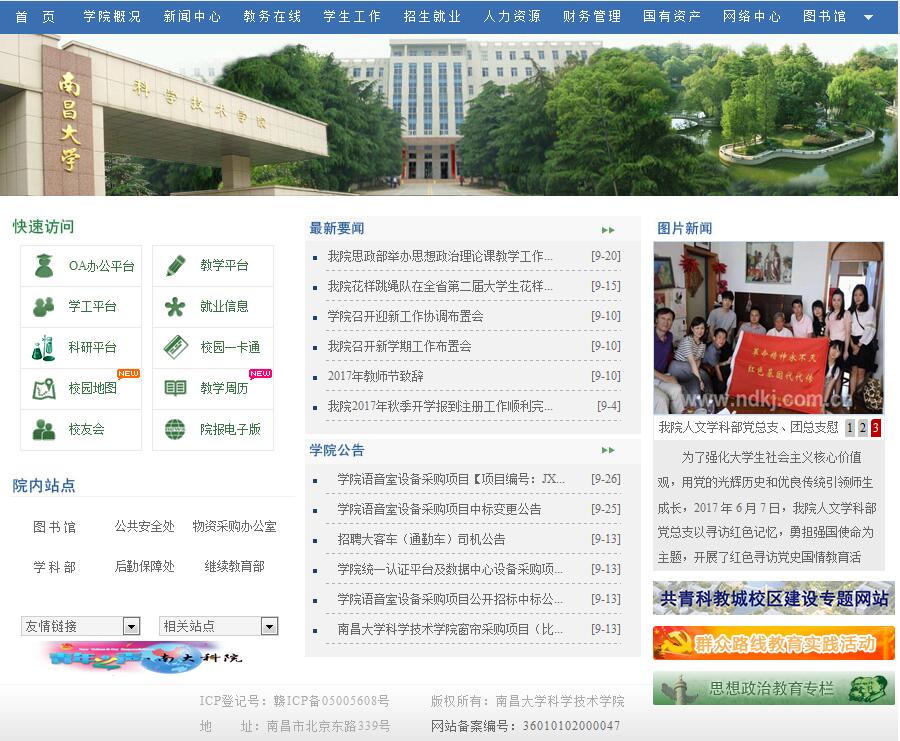Open 就业信息 via its asterisk icon
900x741 pixels.
pyautogui.click(x=175, y=307)
